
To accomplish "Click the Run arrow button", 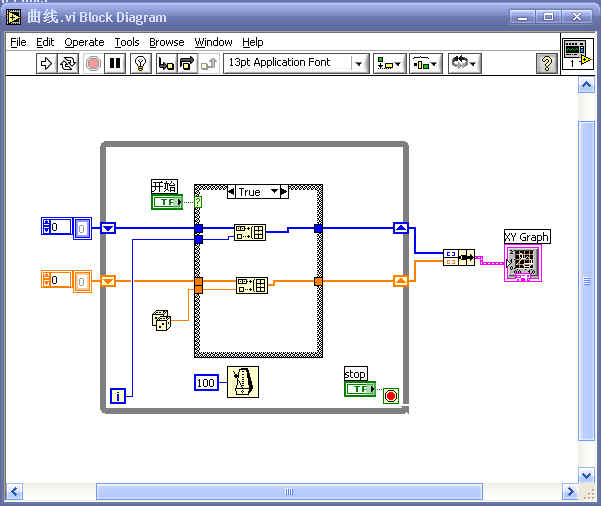I will (x=46, y=64).
